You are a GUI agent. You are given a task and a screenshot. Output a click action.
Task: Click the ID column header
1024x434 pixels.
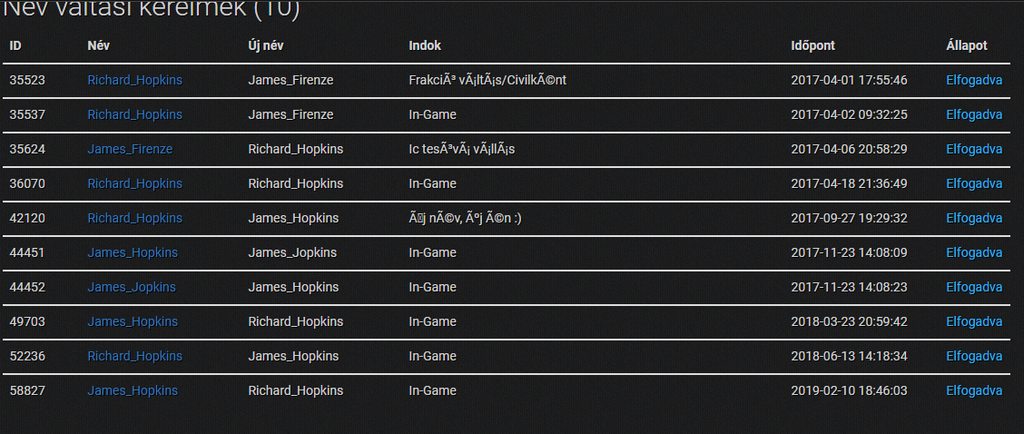click(15, 46)
